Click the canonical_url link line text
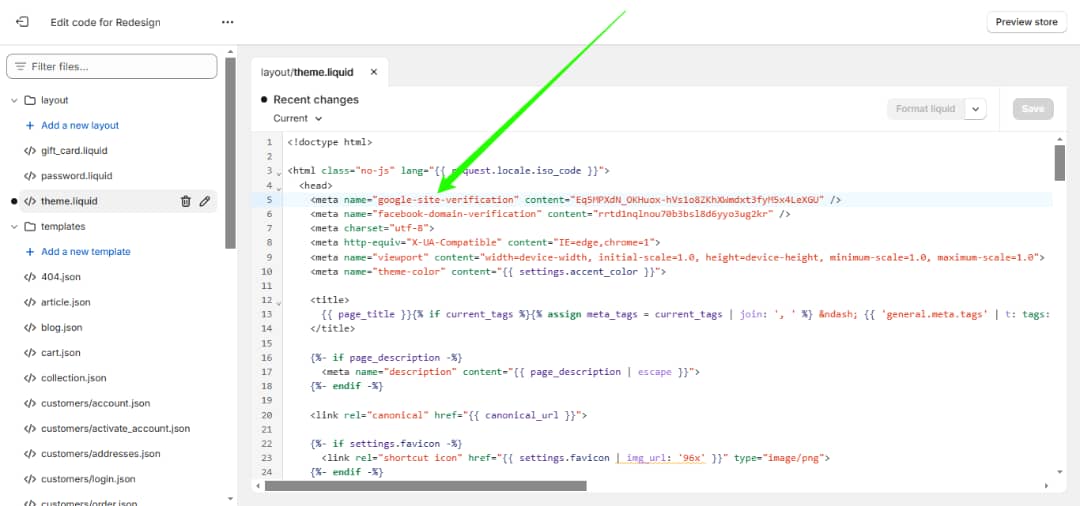 pyautogui.click(x=448, y=415)
